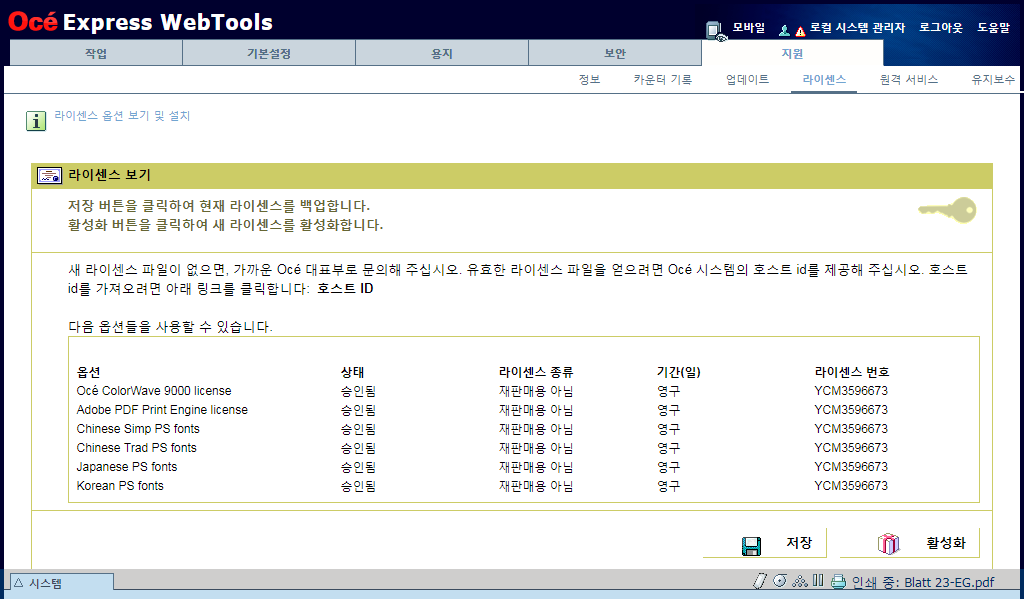
Task: Click the 상태 column header
Action: click(x=353, y=372)
